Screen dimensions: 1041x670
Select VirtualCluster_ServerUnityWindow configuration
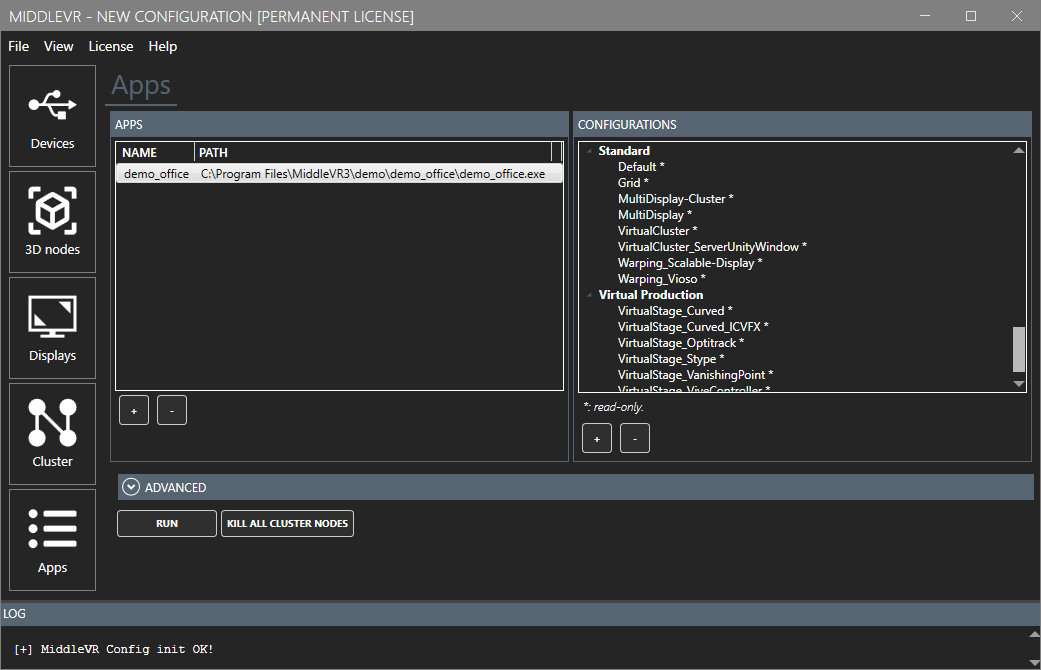pos(712,246)
